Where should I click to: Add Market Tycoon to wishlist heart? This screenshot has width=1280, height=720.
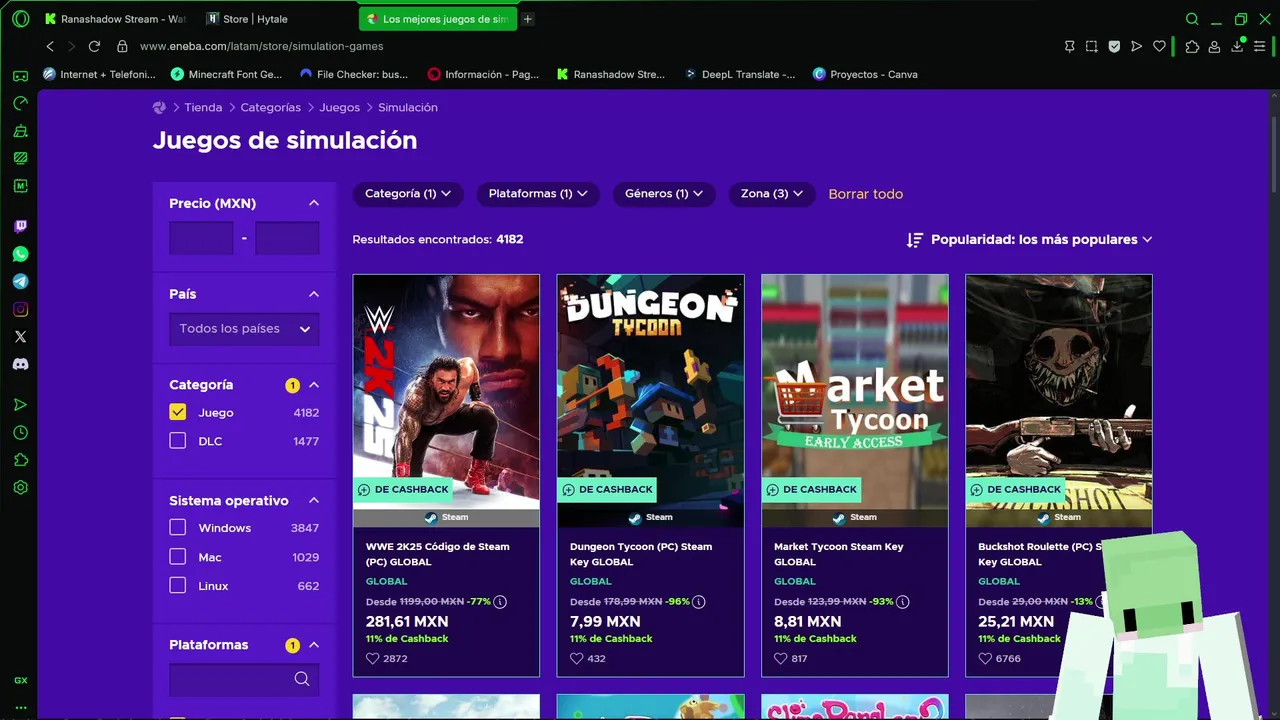[x=781, y=659]
